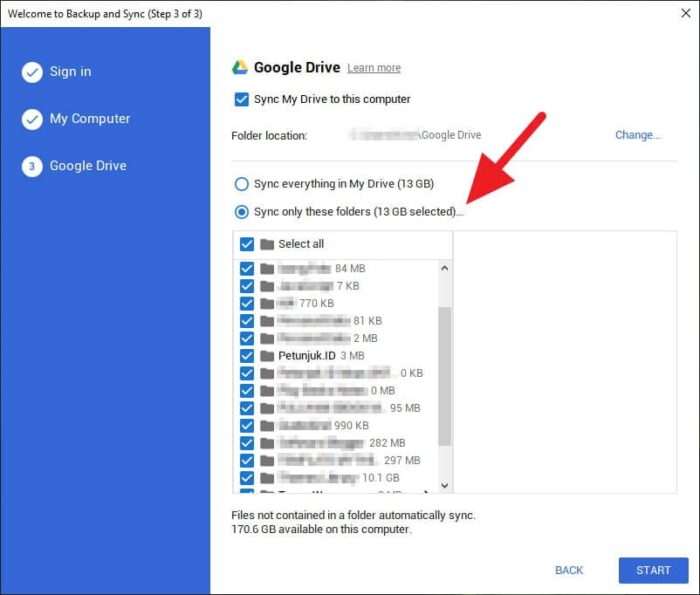The width and height of the screenshot is (700, 595).
Task: Uncheck the 297 MB folder checkbox
Action: (247, 461)
